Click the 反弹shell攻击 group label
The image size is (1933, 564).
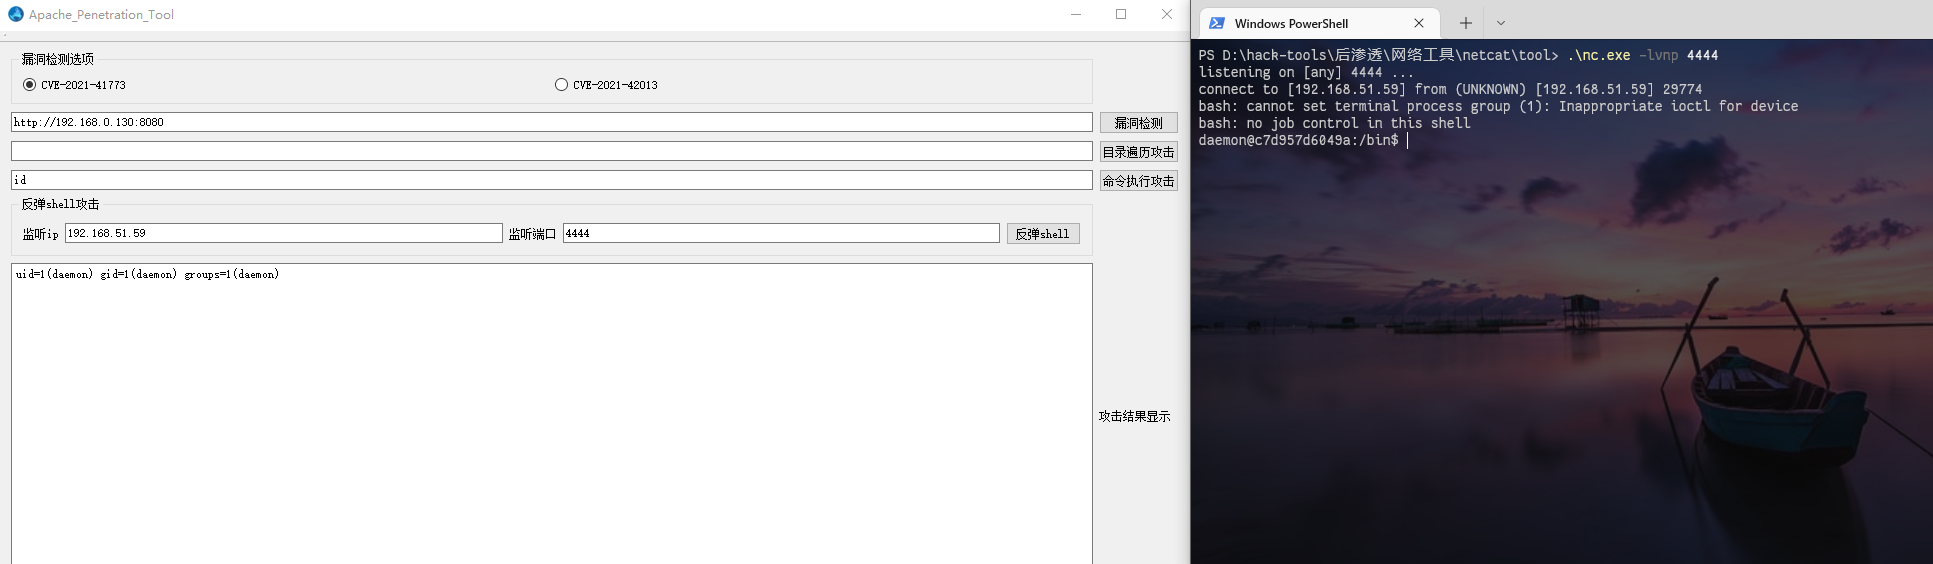click(60, 204)
